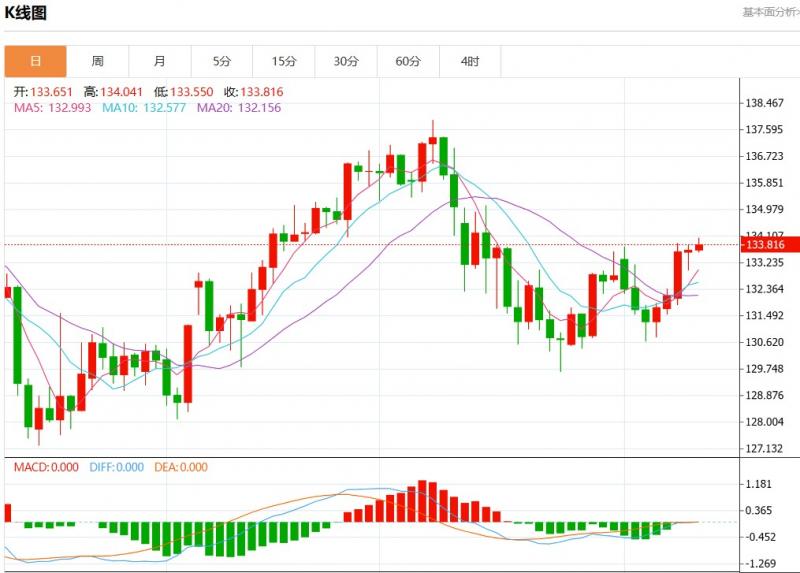Image resolution: width=800 pixels, height=573 pixels.
Task: Click the MA20 indicator label
Action: click(238, 107)
